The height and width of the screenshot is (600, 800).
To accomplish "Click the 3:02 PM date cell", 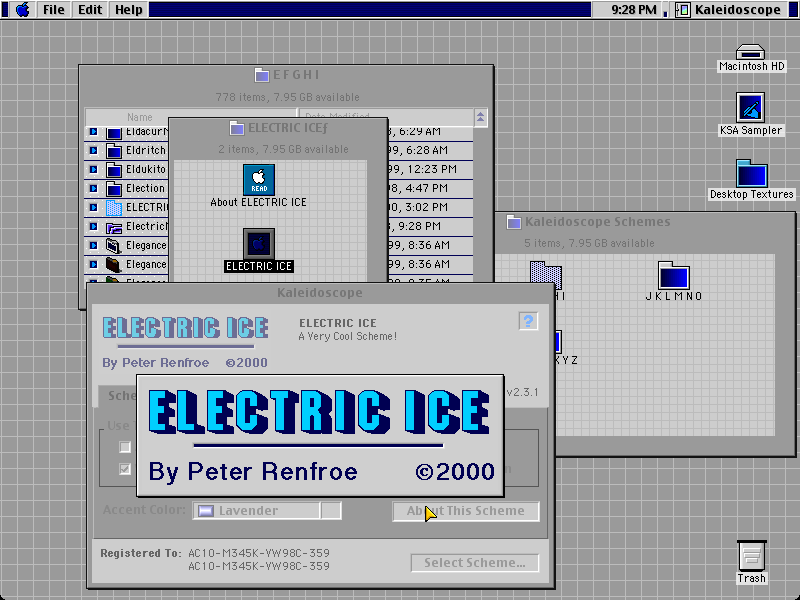I will tap(418, 207).
